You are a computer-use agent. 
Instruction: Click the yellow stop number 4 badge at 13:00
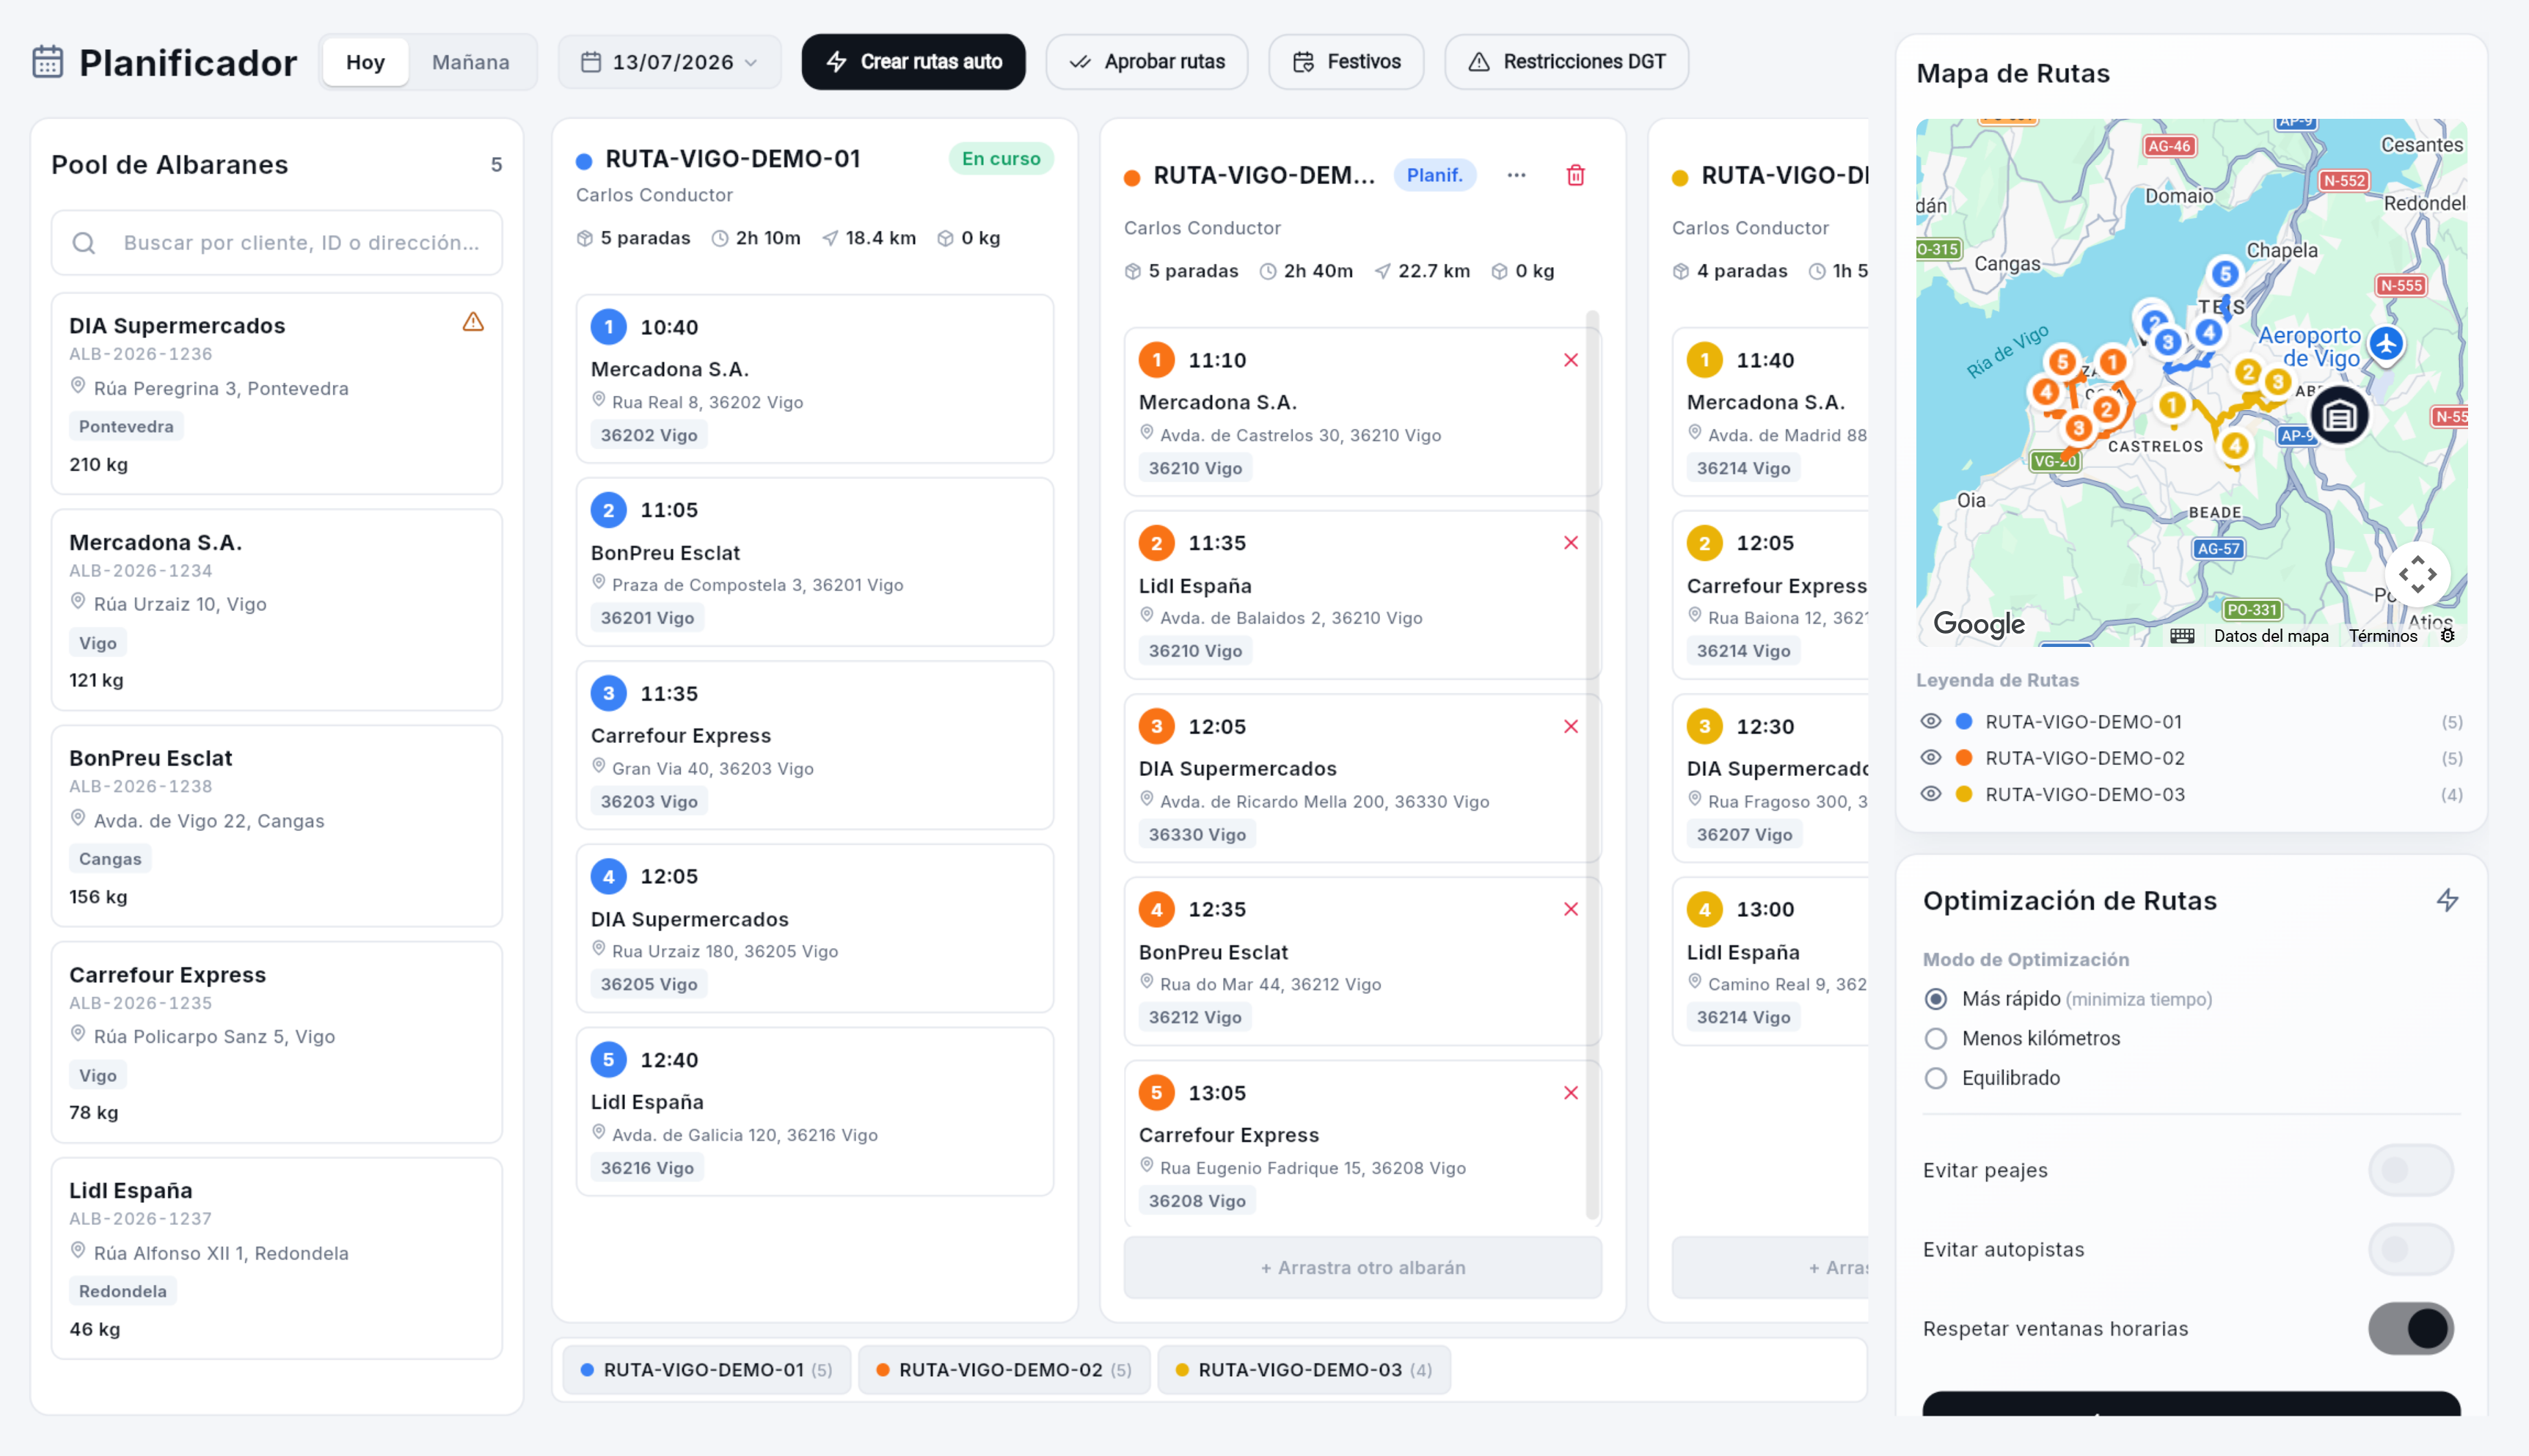[x=1705, y=910]
